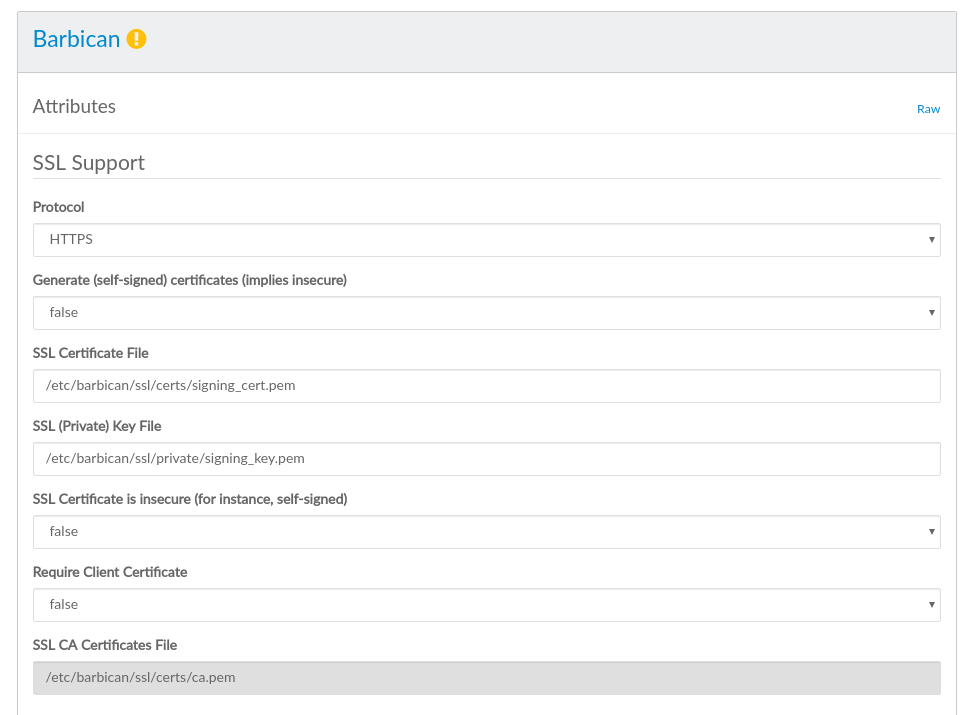Click the yellow warning icon beside Barbican
Screen dimensions: 979x715
click(x=137, y=40)
